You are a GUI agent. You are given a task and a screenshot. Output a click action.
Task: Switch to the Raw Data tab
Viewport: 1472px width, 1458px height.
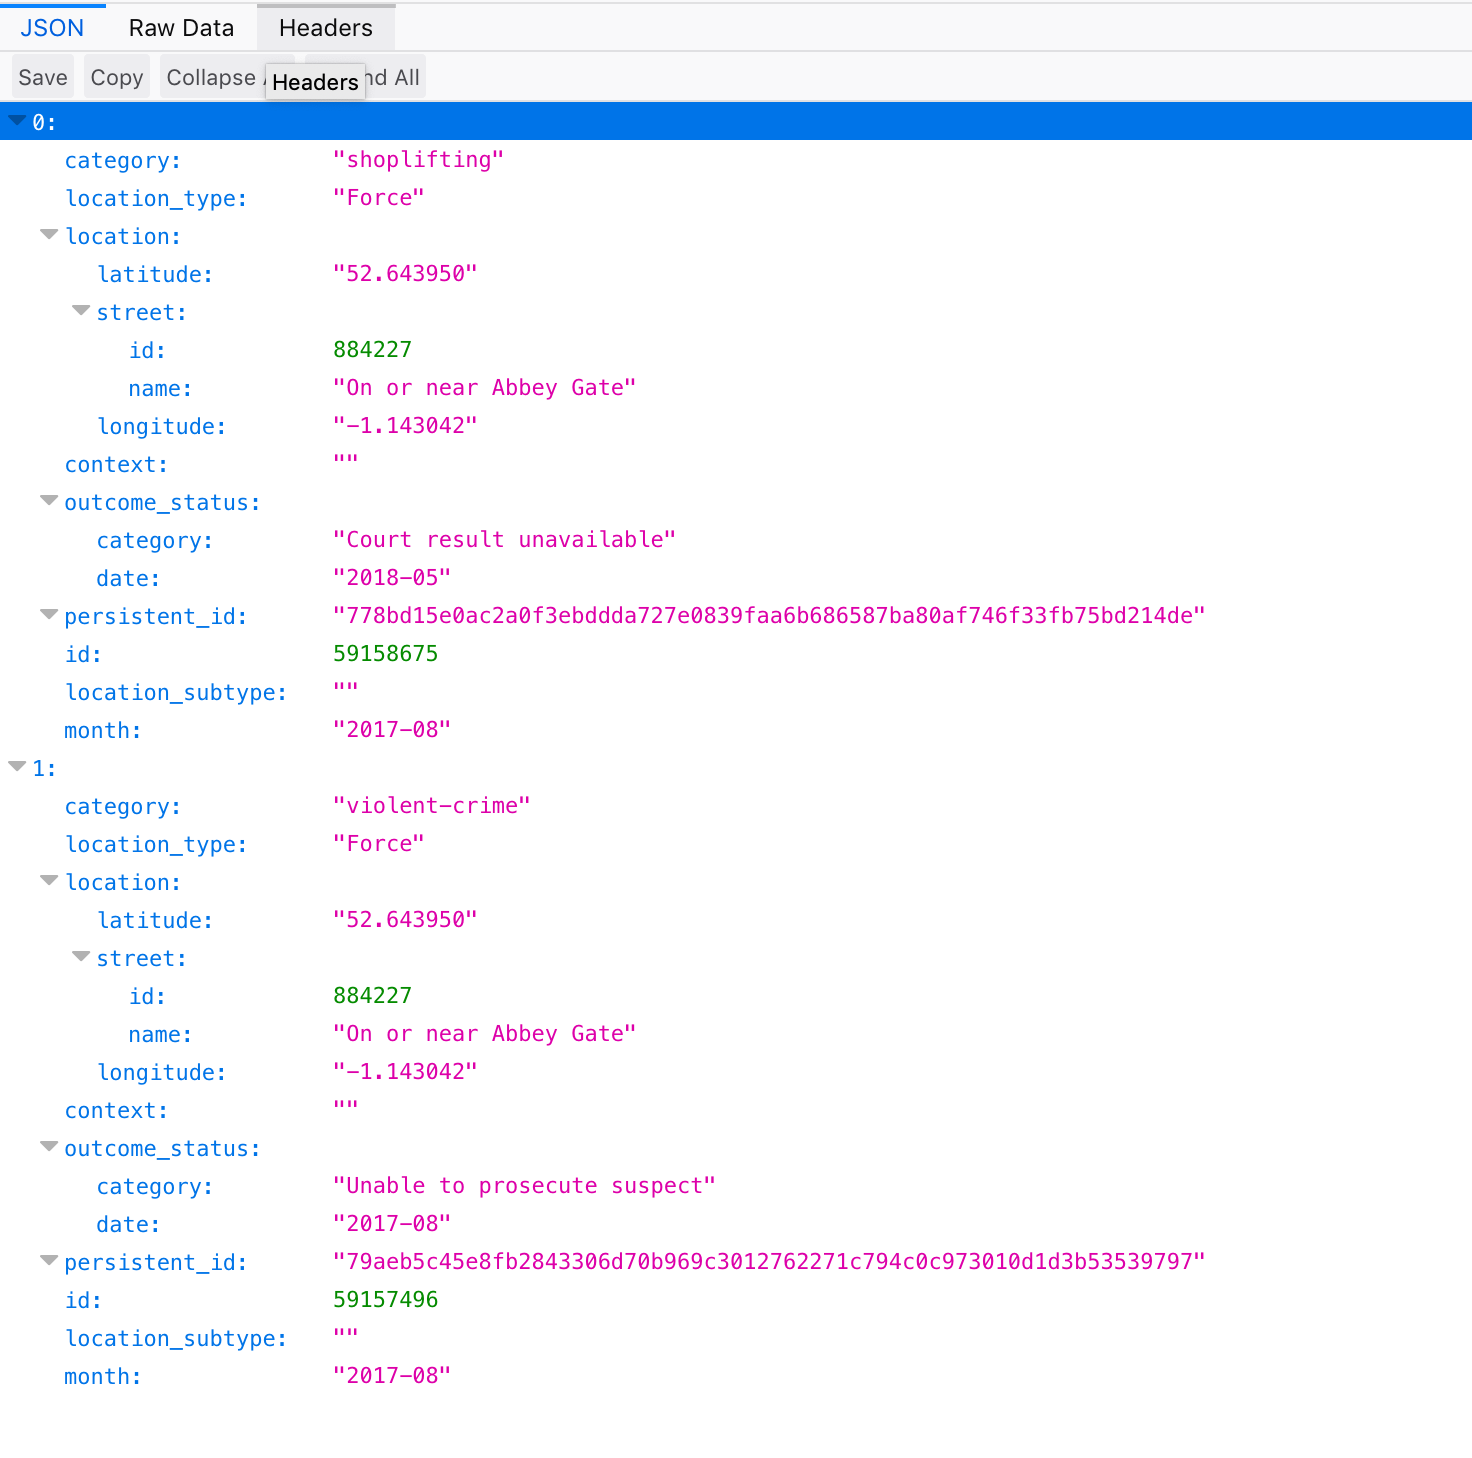pyautogui.click(x=181, y=28)
